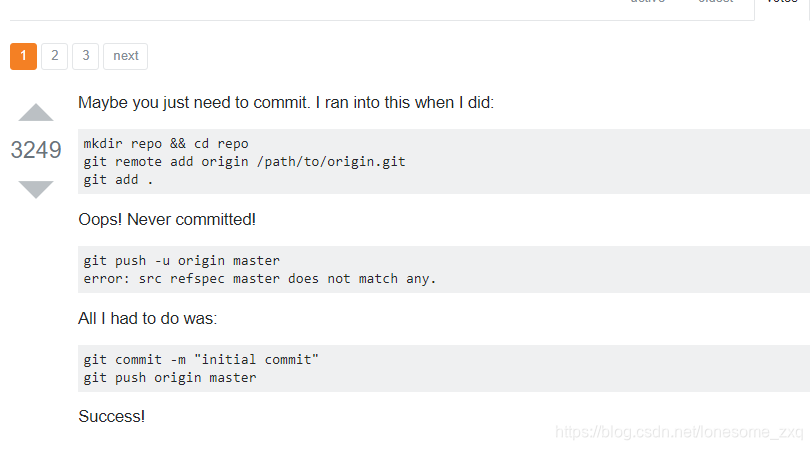This screenshot has height=450, width=812.
Task: Select the orange page 1 button
Action: click(23, 56)
